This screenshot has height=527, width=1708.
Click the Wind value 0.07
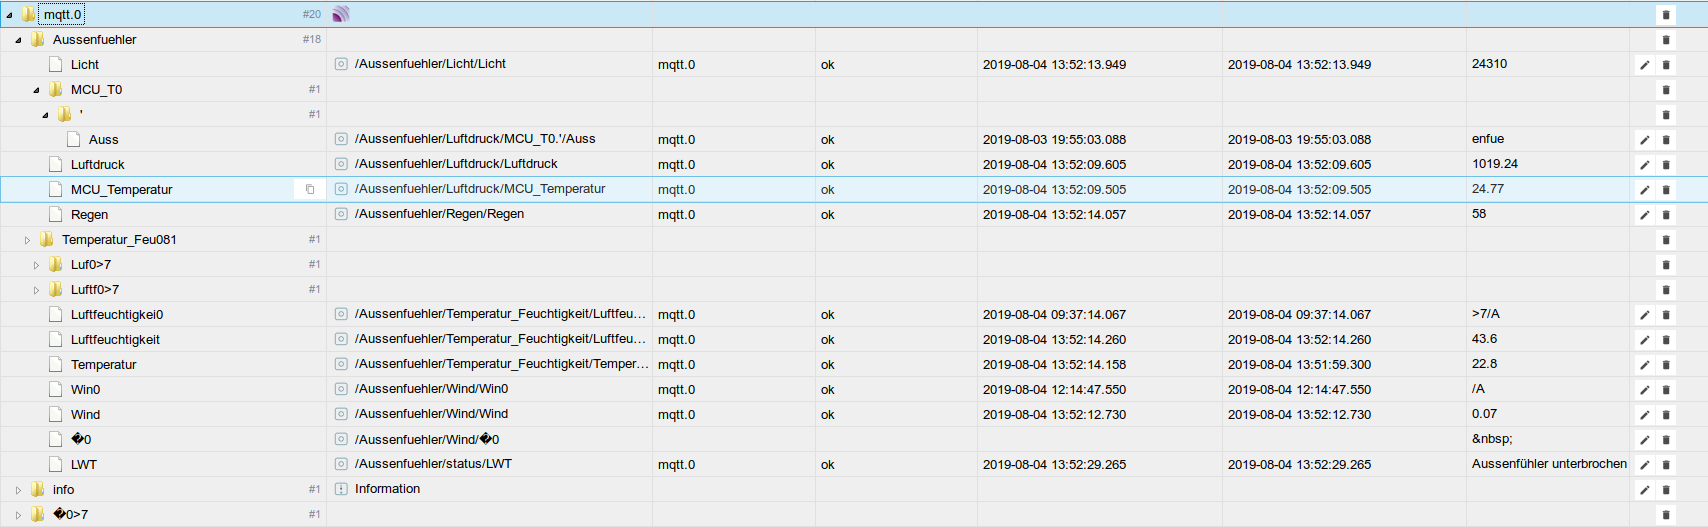coord(1484,414)
